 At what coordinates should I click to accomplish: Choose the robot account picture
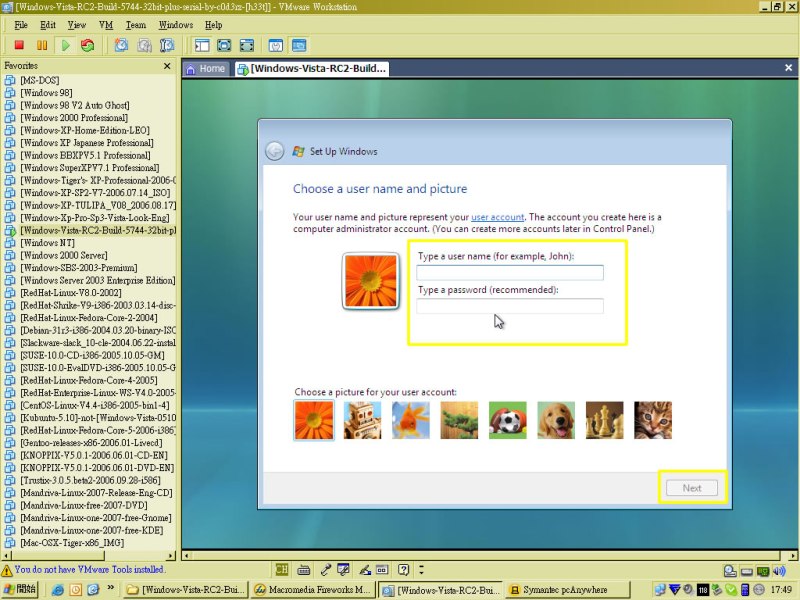(x=362, y=420)
